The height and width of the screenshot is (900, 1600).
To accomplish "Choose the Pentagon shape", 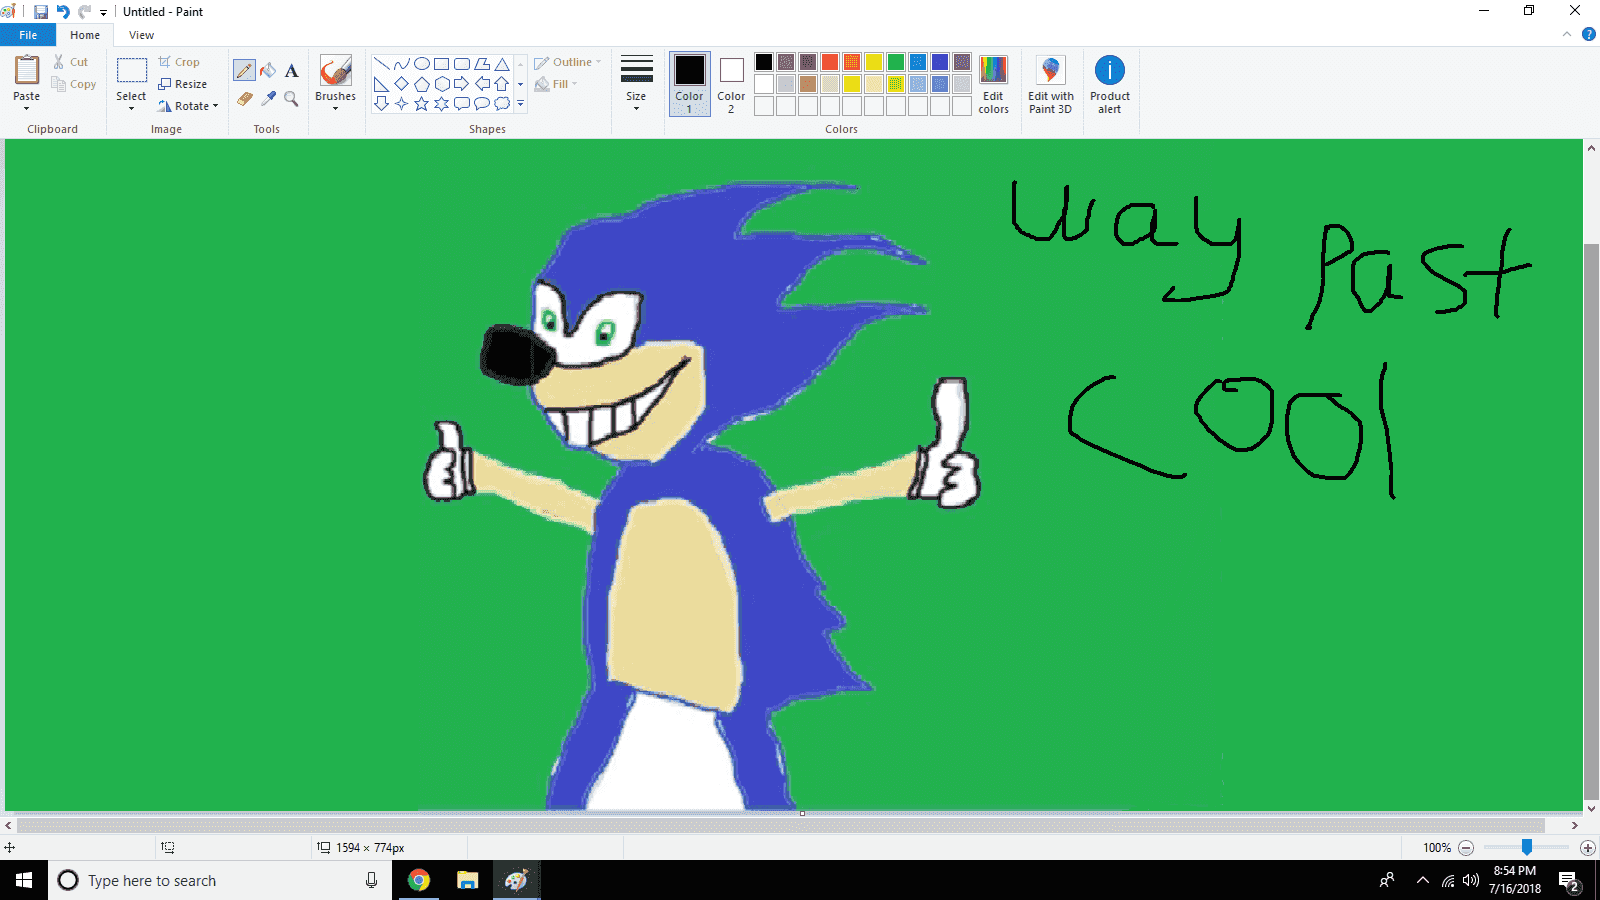I will (x=421, y=84).
